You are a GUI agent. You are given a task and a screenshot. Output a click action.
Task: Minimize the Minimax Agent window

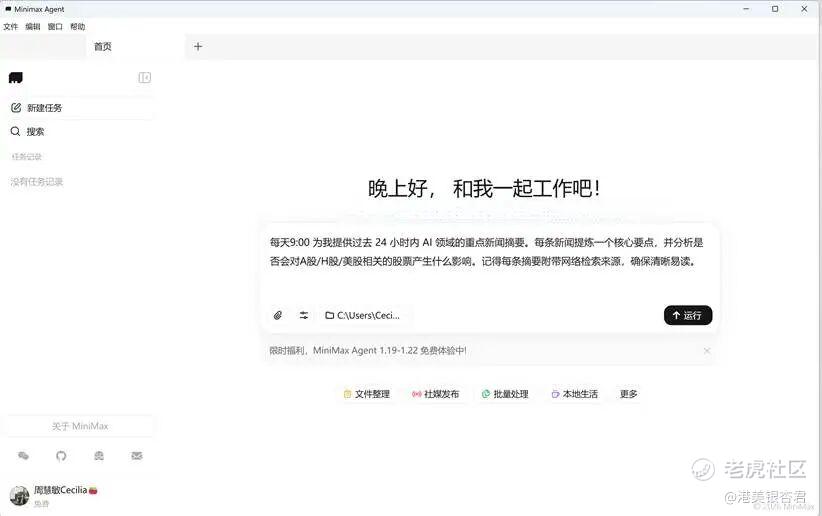click(746, 9)
